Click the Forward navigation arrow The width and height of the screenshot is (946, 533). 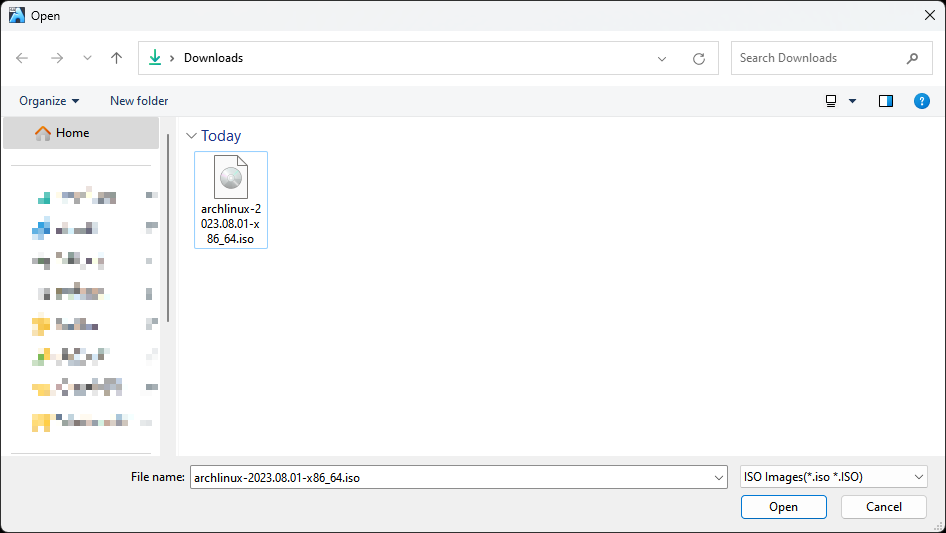(x=57, y=58)
